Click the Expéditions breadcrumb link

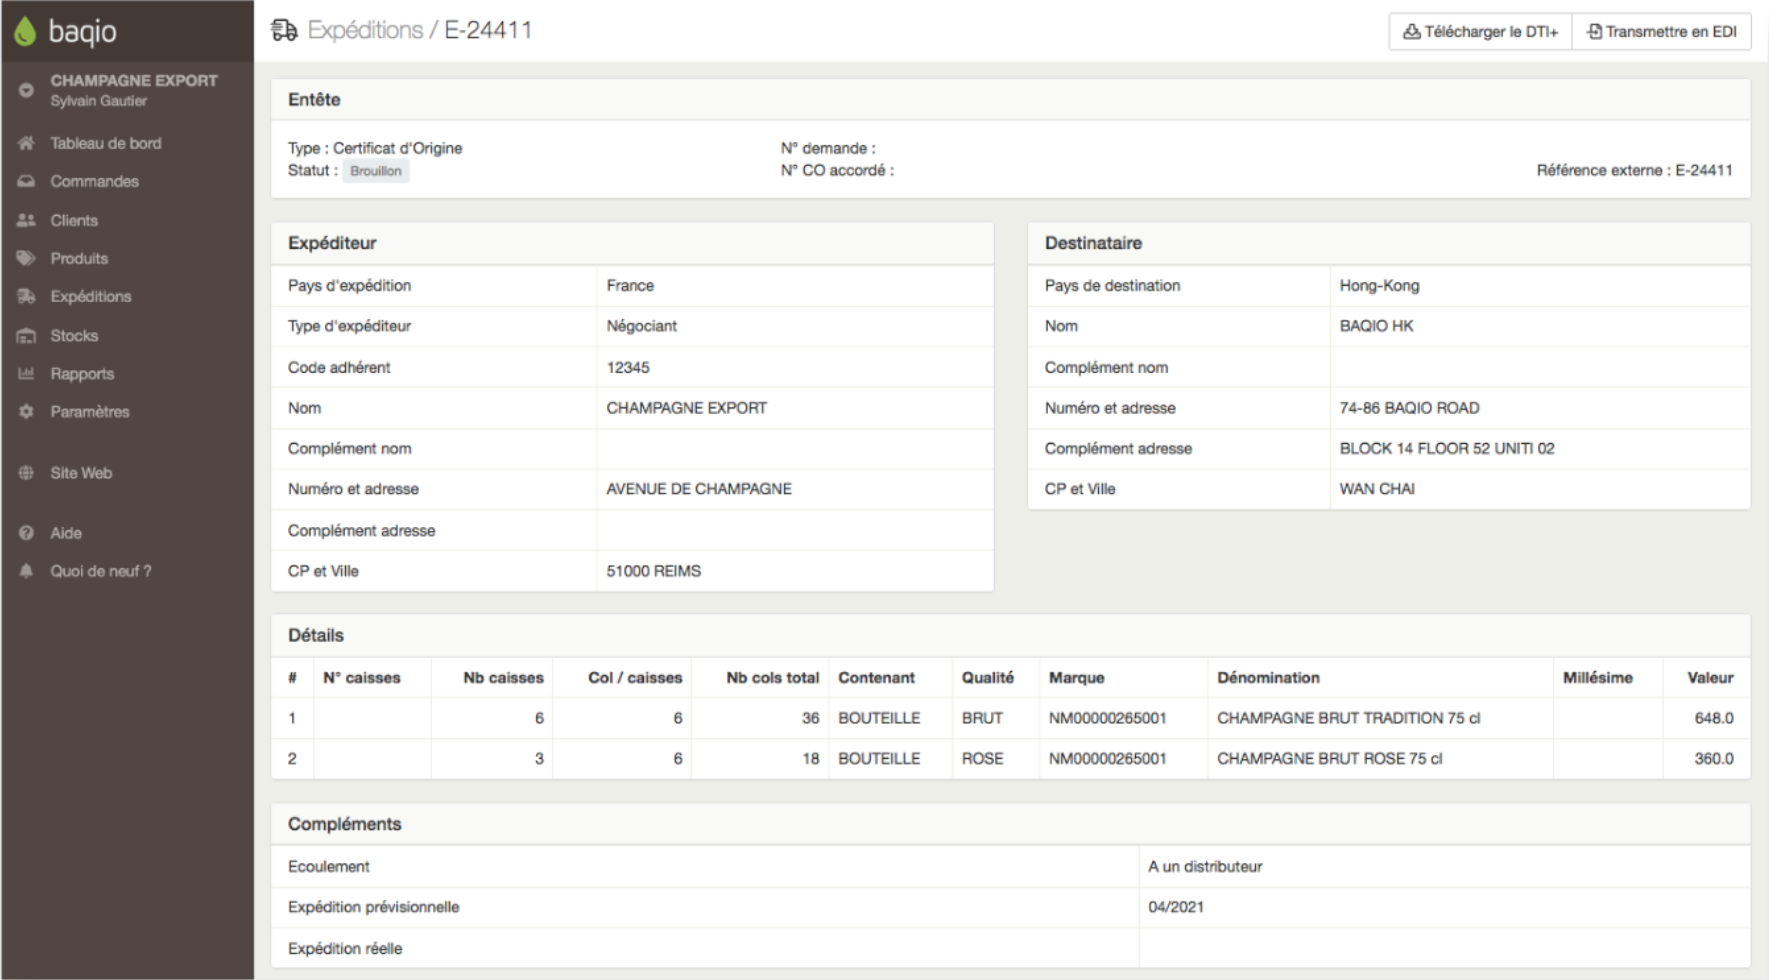(365, 30)
